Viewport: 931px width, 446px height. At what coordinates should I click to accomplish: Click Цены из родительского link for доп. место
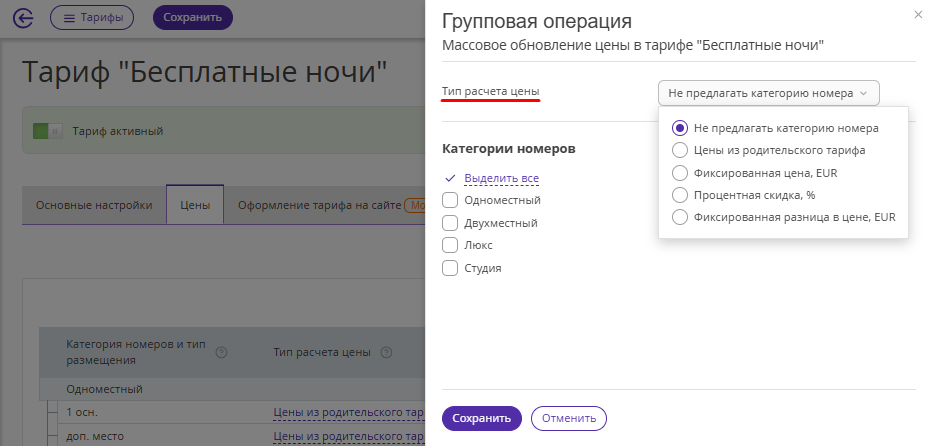point(349,436)
